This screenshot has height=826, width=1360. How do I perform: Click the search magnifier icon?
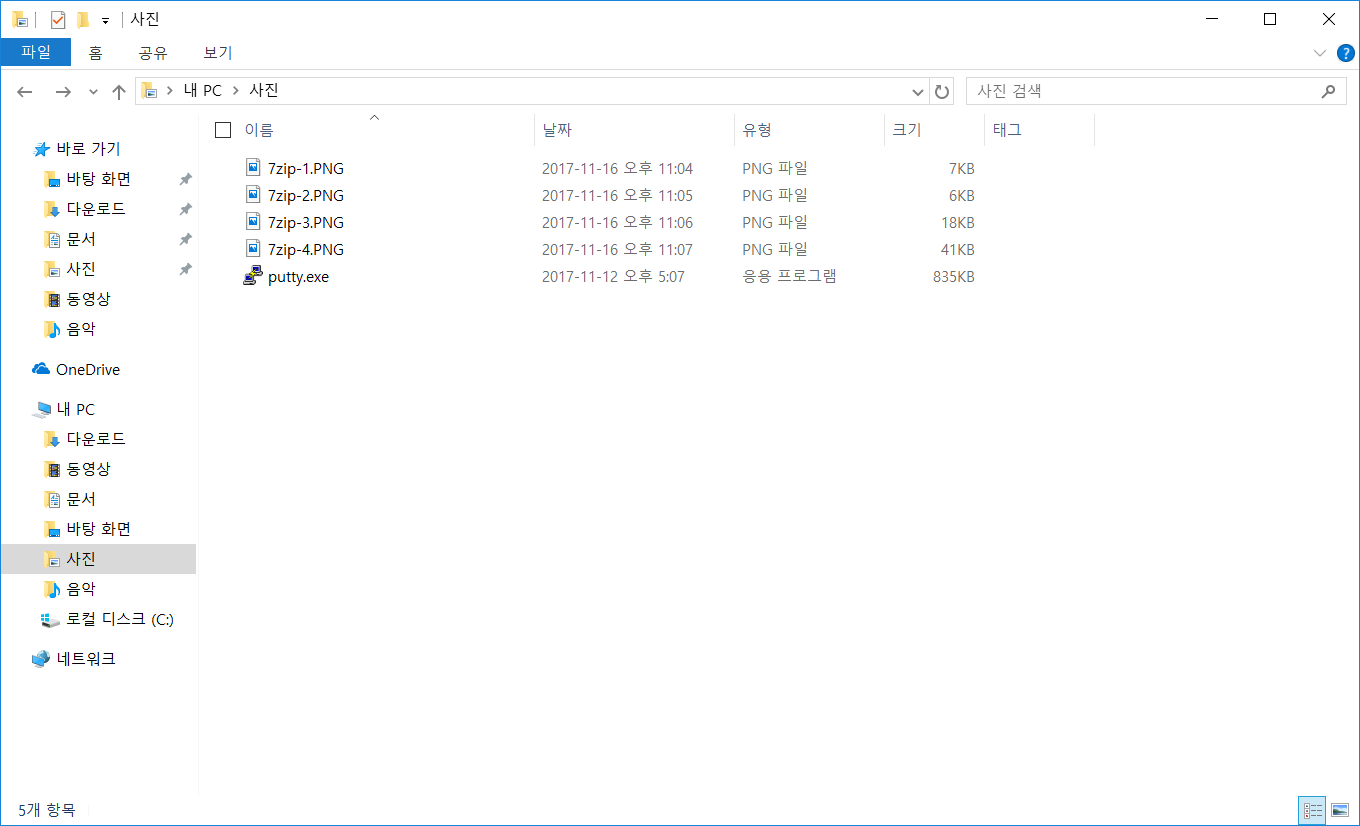pos(1328,91)
